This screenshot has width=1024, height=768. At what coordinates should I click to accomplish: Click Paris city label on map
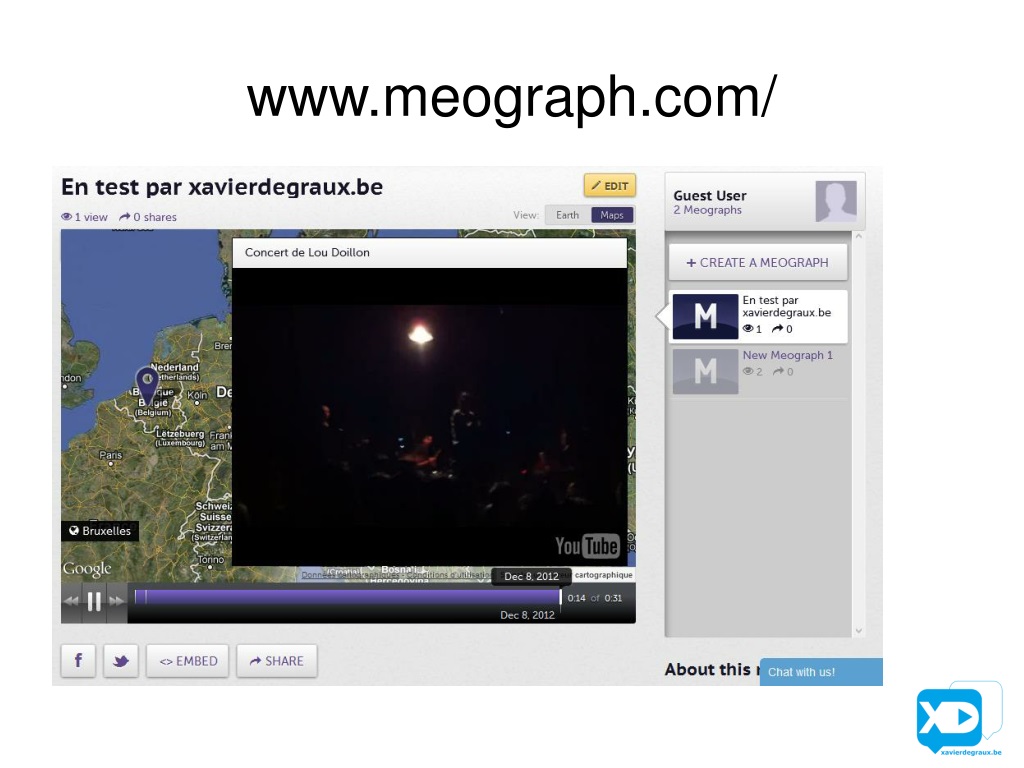click(x=110, y=455)
